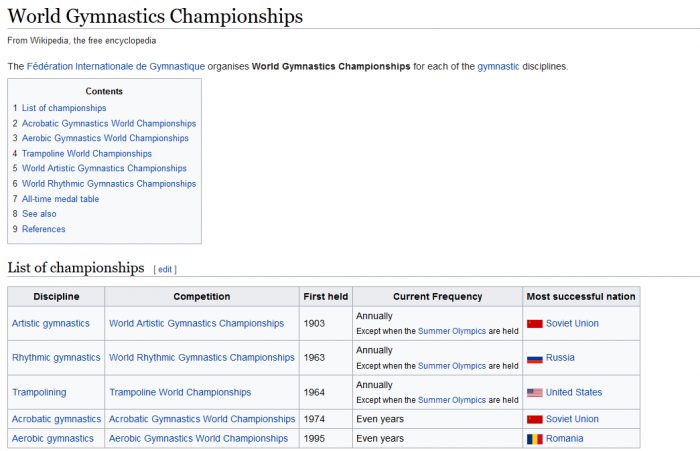
Task: Click the Most successful nation column header
Action: coord(581,297)
